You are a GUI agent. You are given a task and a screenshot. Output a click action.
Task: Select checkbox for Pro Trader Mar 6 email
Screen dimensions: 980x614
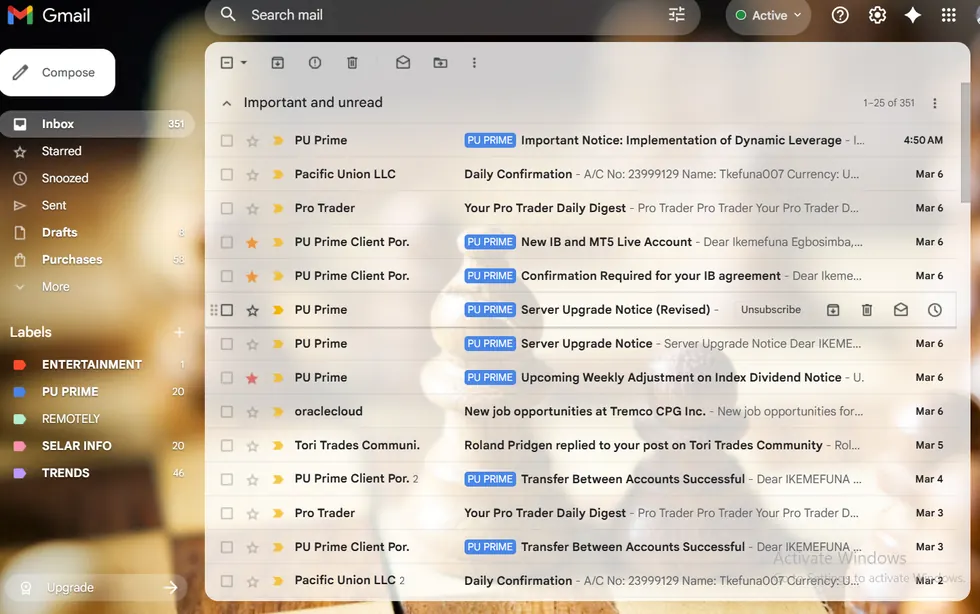click(227, 208)
